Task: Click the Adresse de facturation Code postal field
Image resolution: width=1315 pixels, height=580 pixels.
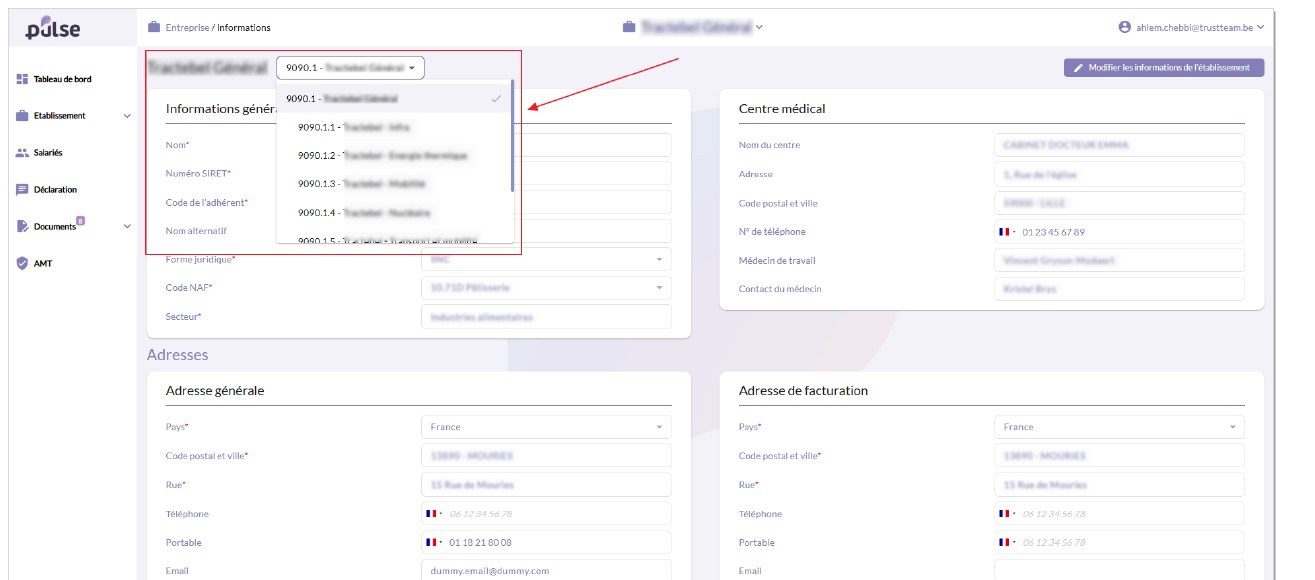Action: tap(1119, 456)
